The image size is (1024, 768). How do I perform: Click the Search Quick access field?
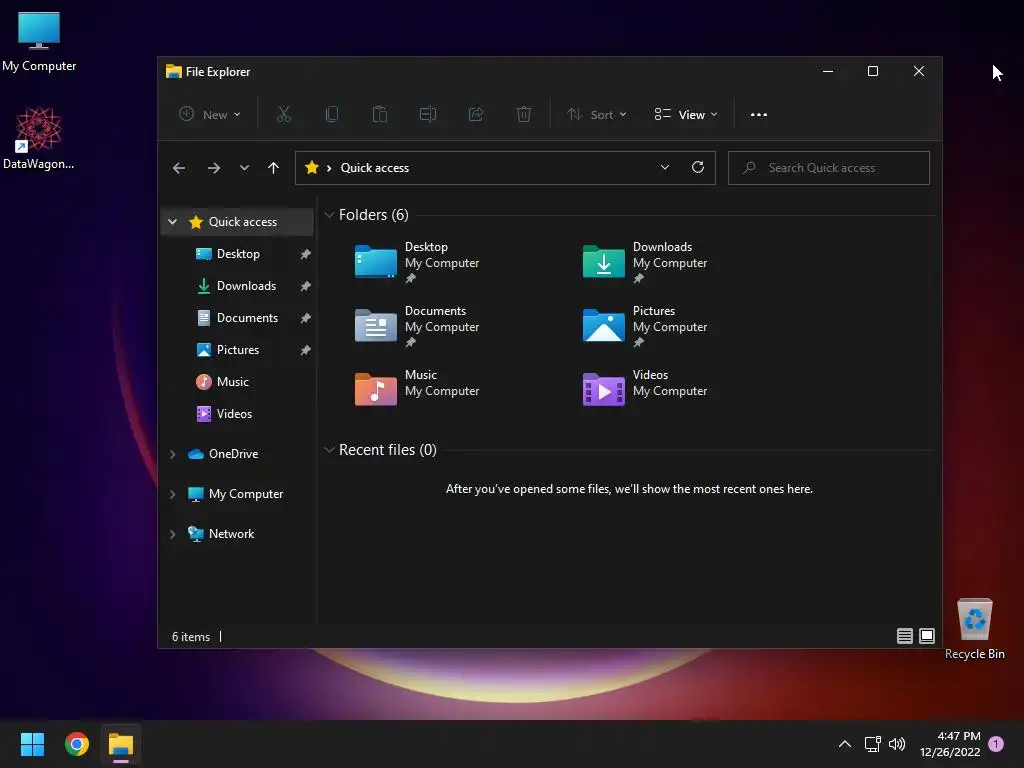click(x=829, y=168)
